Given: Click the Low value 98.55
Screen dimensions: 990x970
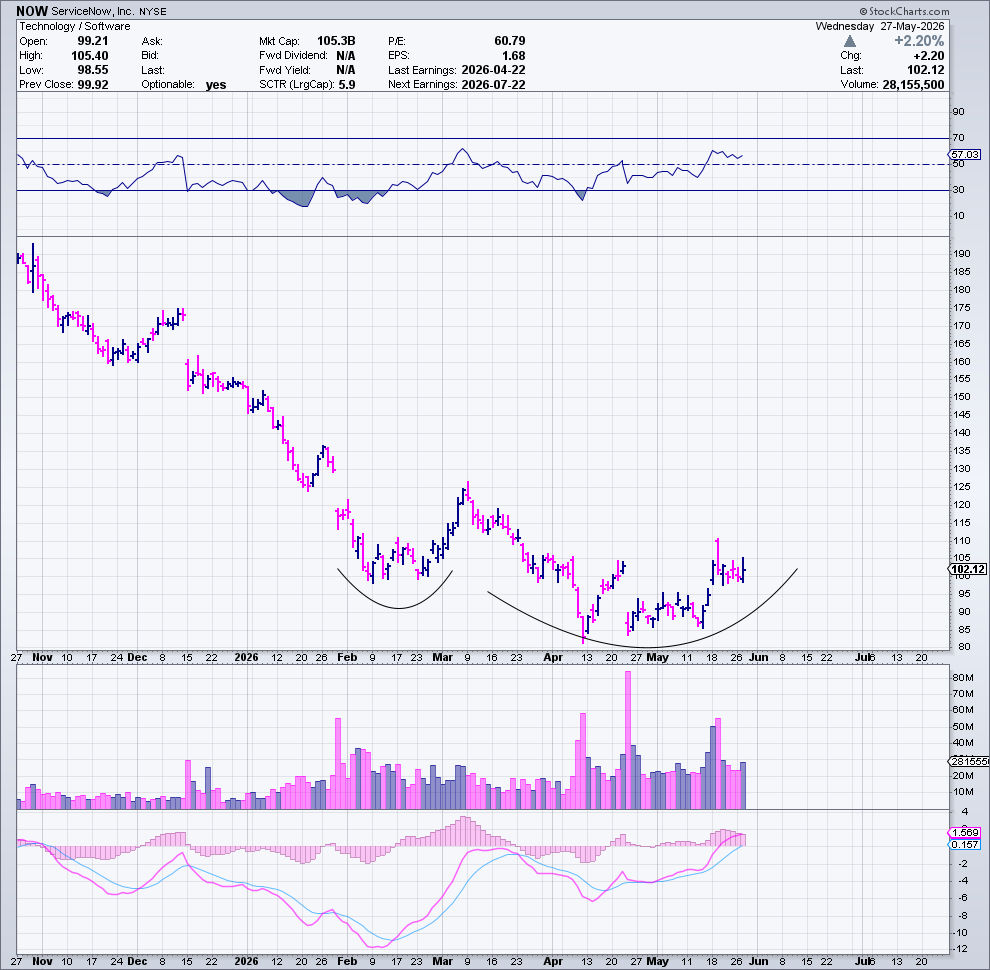Looking at the screenshot, I should tap(93, 70).
